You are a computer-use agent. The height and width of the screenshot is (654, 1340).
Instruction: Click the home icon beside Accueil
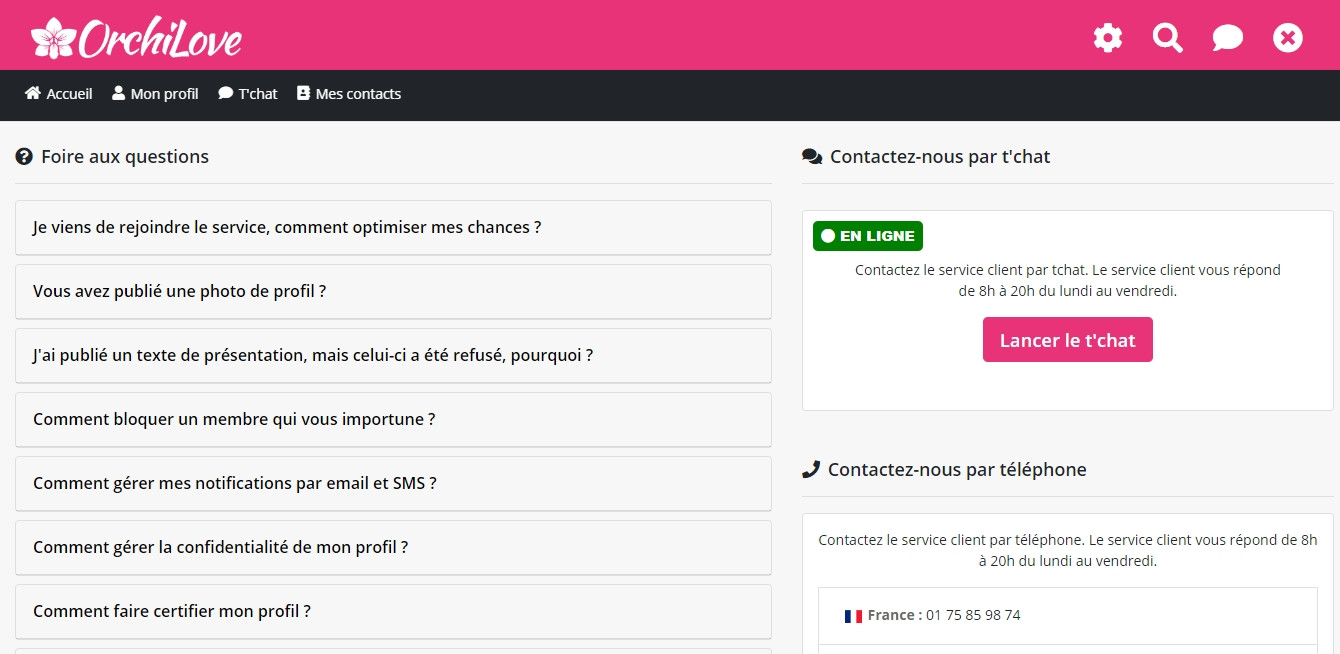(33, 93)
